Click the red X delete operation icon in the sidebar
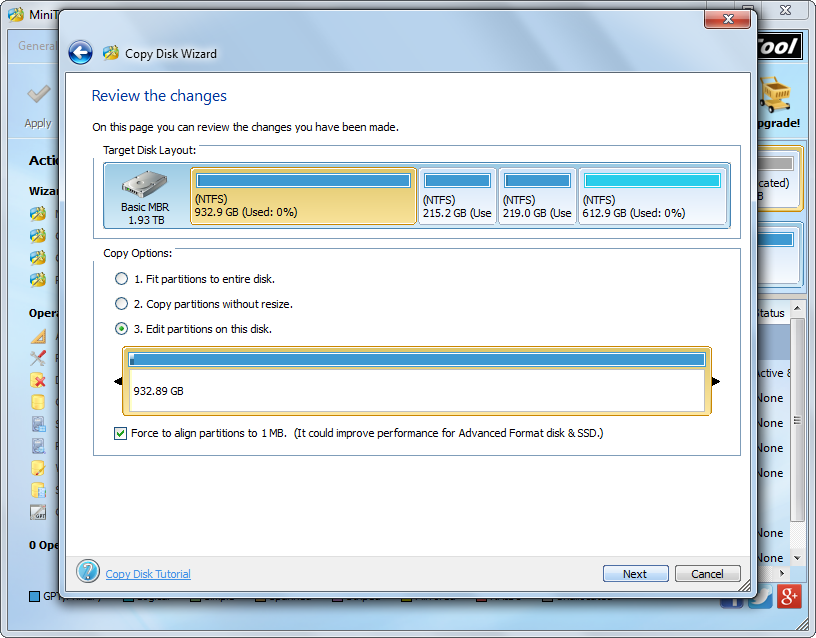Image resolution: width=816 pixels, height=638 pixels. (38, 380)
